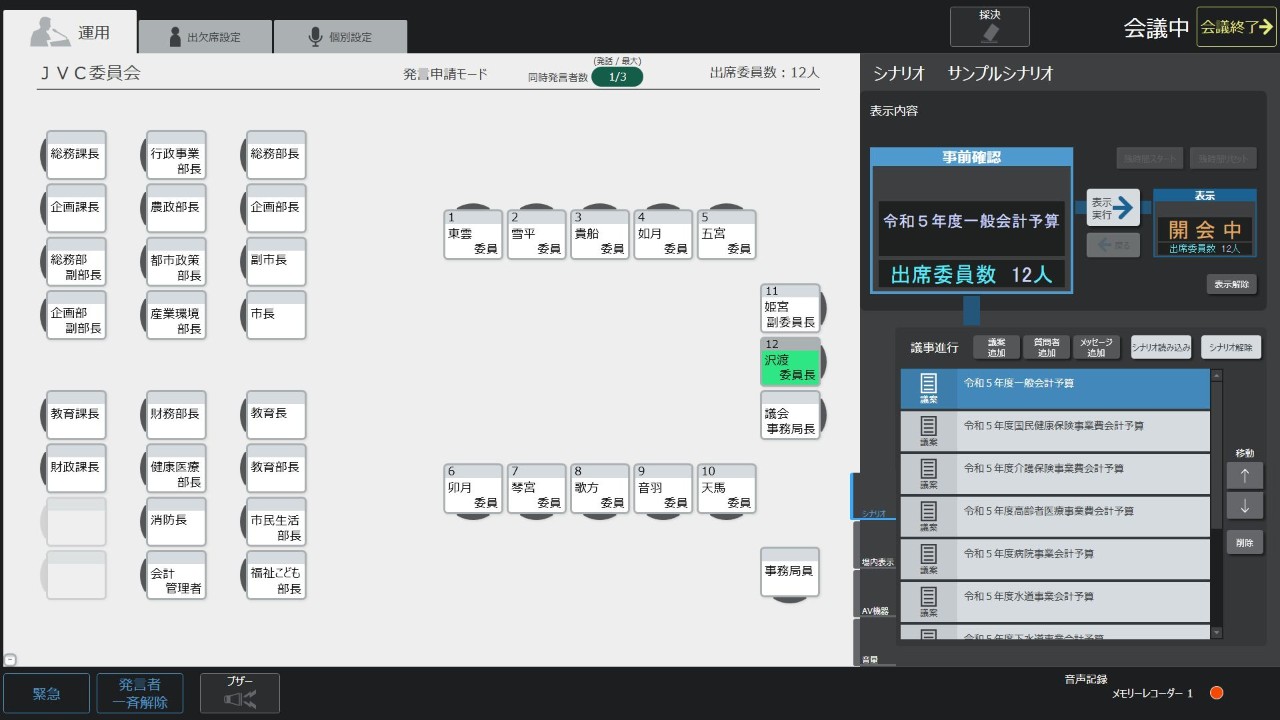Switch to the 運用 tab

coord(69,32)
